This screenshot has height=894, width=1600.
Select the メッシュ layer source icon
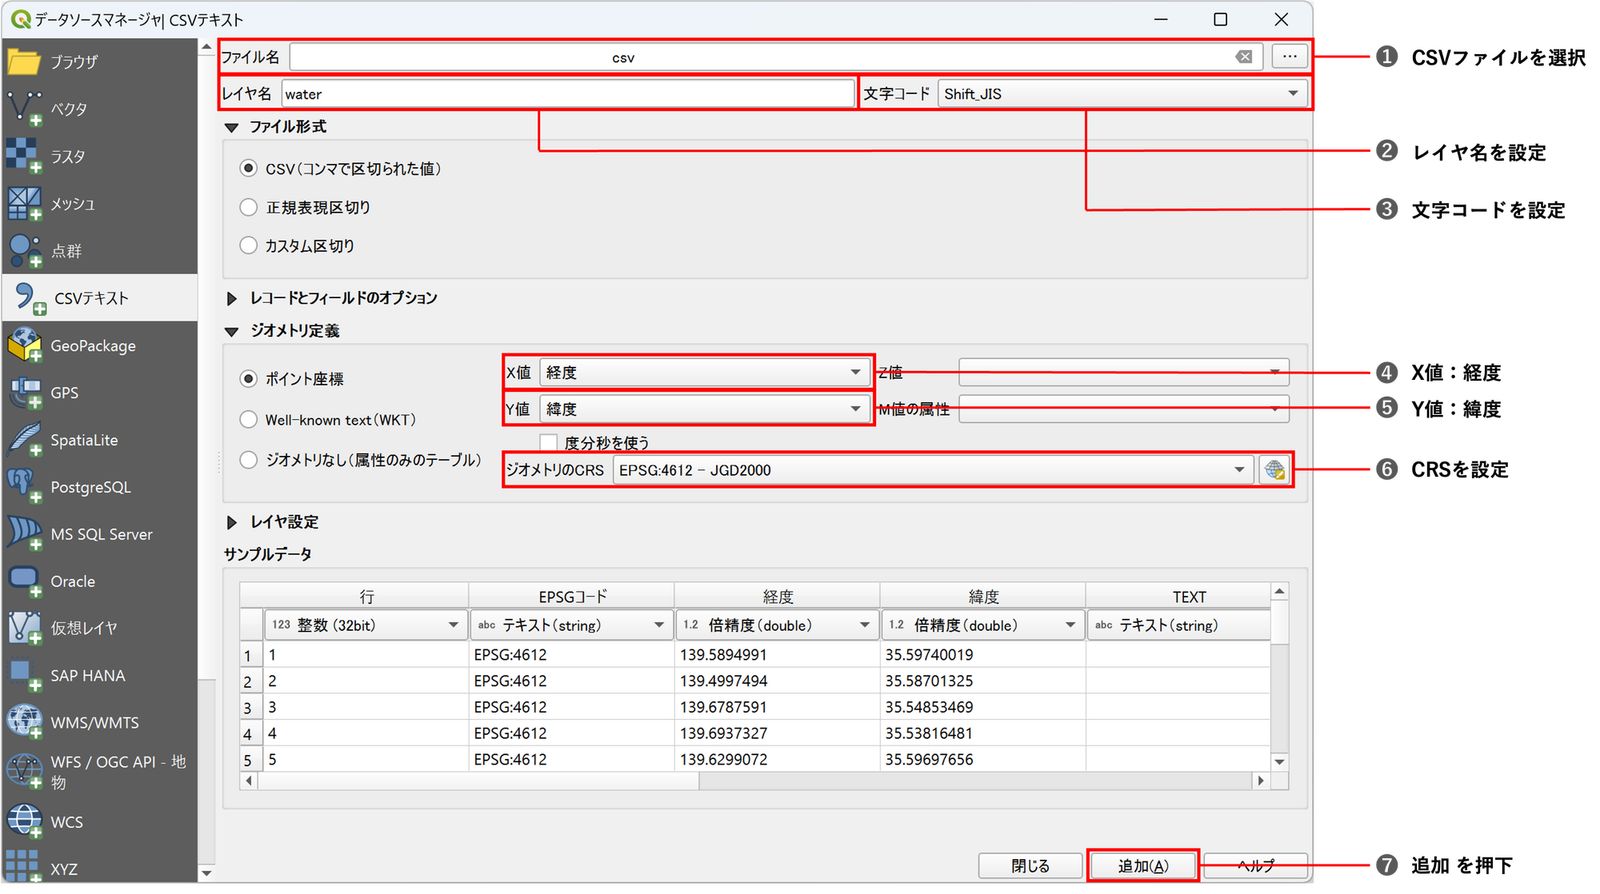(x=24, y=203)
